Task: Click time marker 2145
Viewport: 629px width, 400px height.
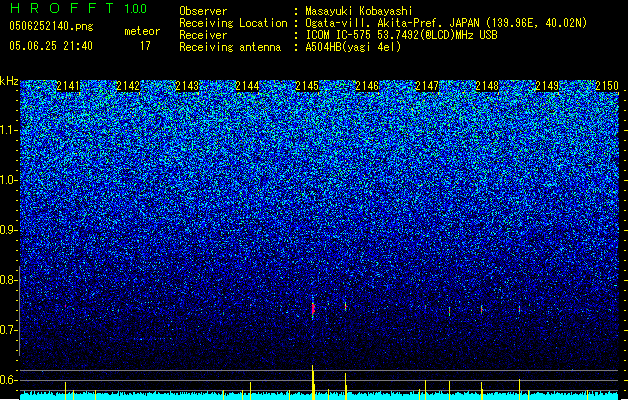Action: click(x=307, y=85)
